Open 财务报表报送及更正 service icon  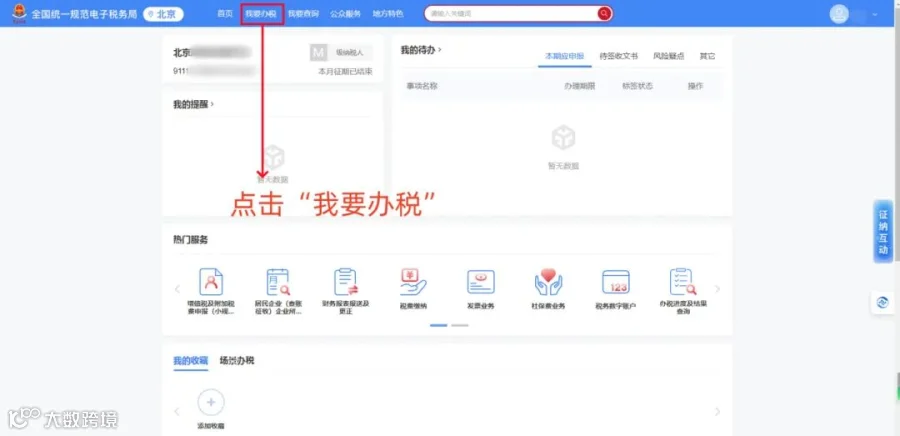tap(346, 282)
